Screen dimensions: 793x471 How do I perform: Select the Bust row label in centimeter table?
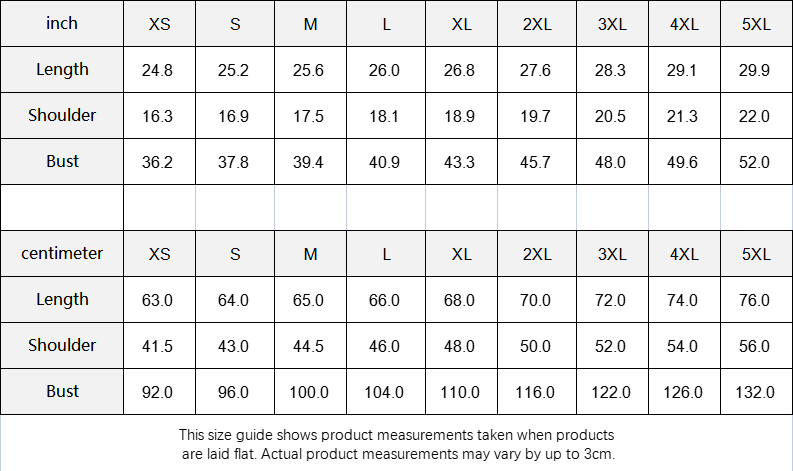[62, 391]
